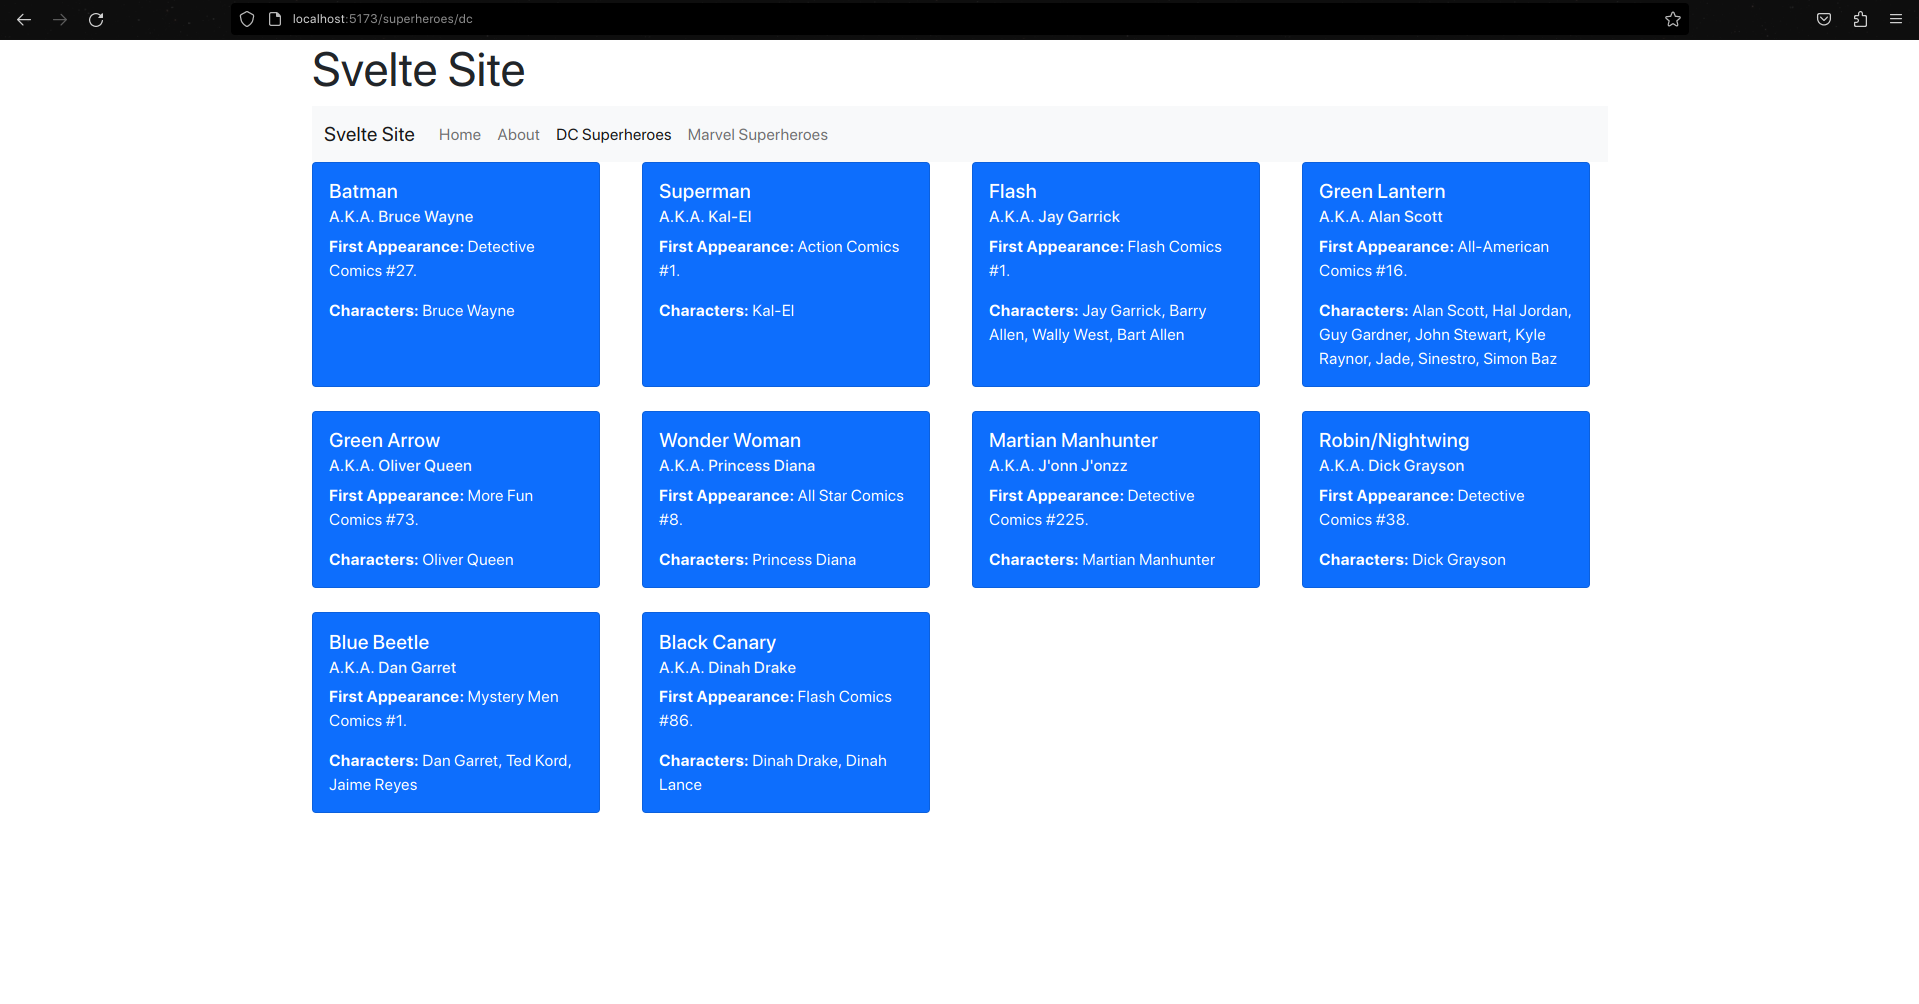This screenshot has height=1004, width=1919.
Task: Click the browser forward arrow
Action: point(60,19)
